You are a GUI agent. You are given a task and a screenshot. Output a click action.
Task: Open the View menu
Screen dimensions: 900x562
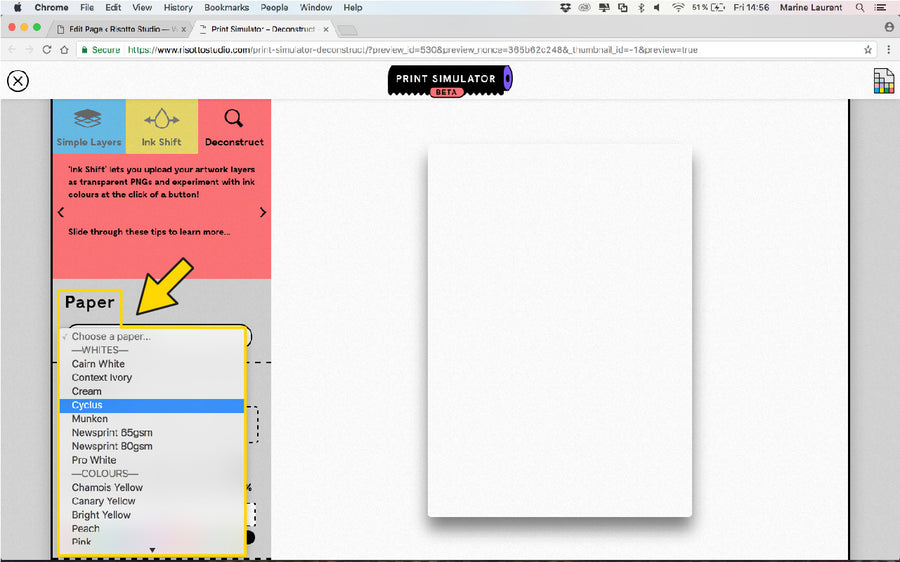click(142, 7)
